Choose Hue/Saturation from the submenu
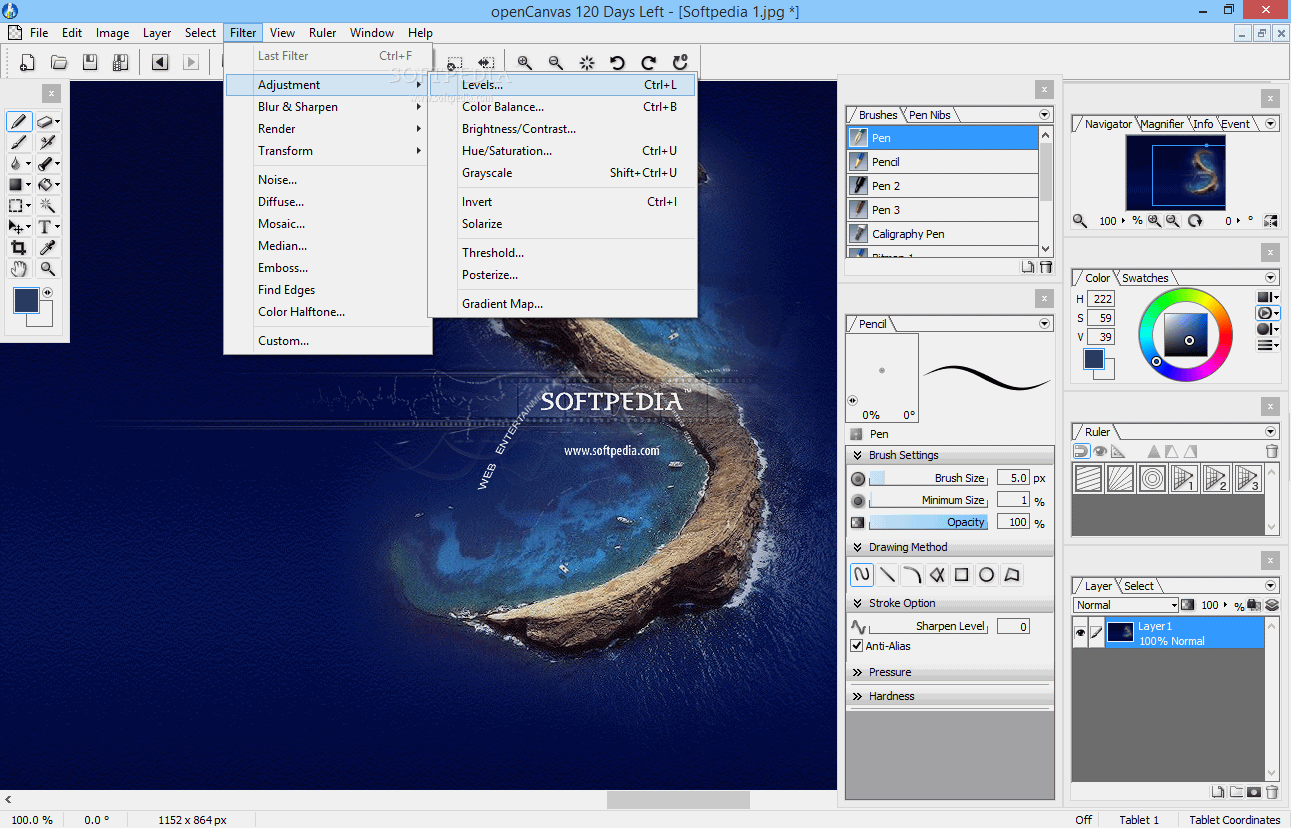This screenshot has height=828, width=1291. pyautogui.click(x=562, y=151)
